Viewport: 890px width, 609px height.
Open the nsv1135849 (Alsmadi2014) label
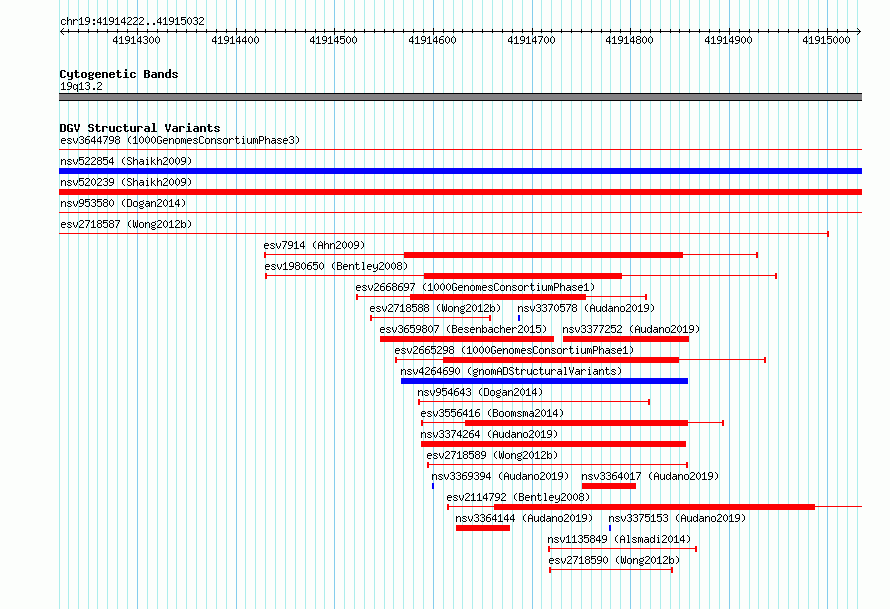[x=619, y=539]
